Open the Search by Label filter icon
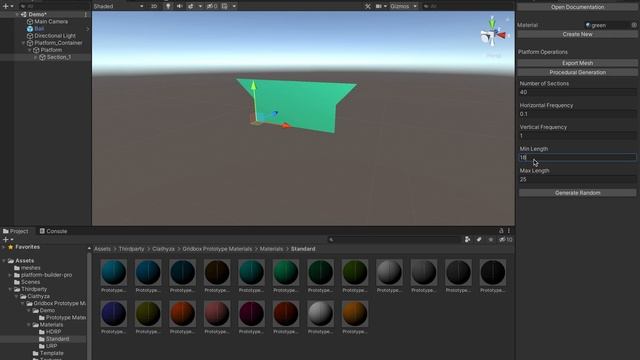 (x=479, y=240)
